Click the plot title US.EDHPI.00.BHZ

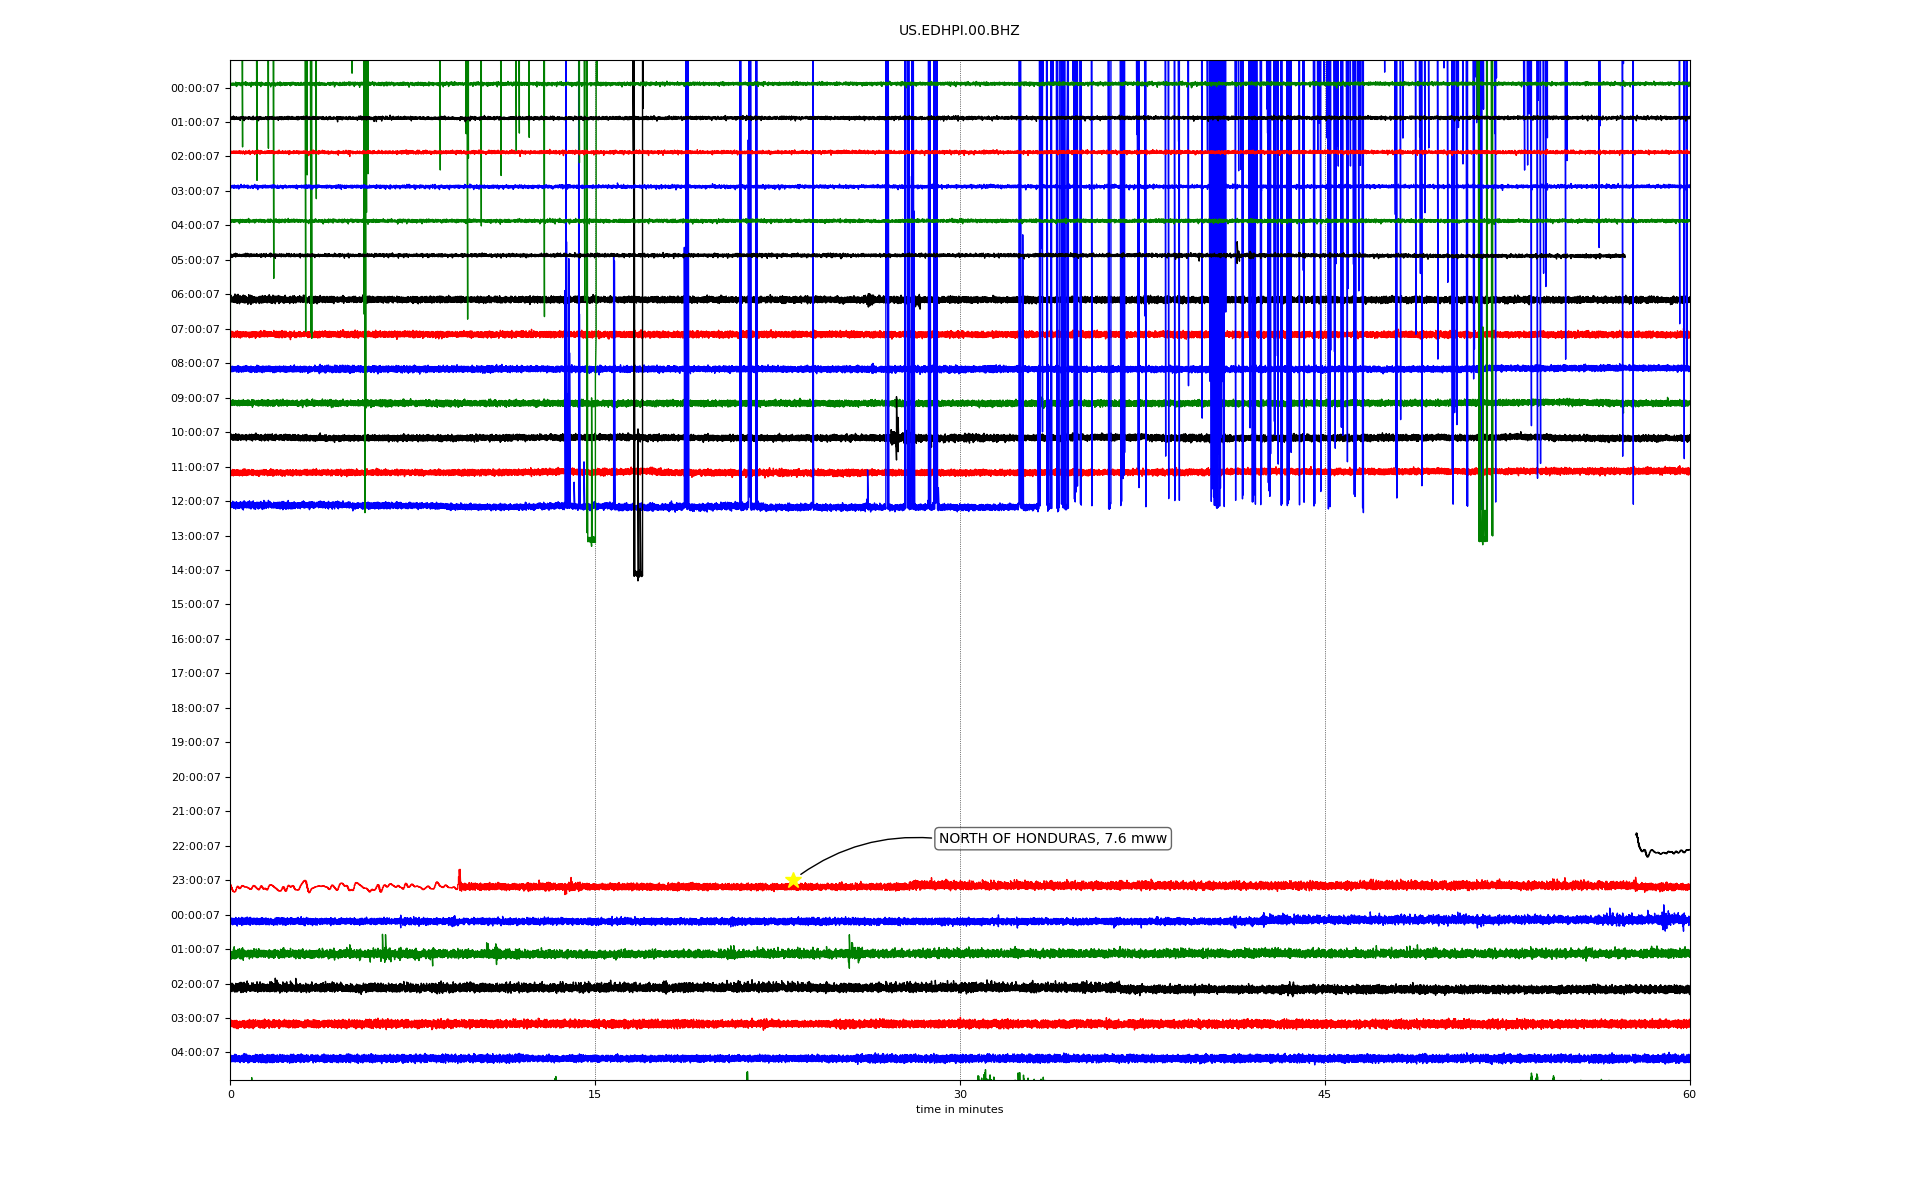(x=958, y=31)
